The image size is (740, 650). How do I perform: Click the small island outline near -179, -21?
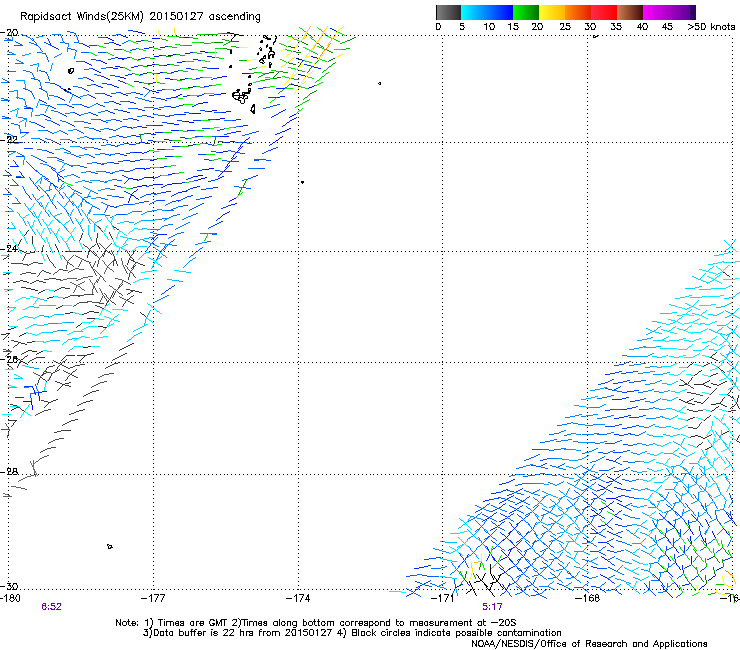click(x=71, y=71)
